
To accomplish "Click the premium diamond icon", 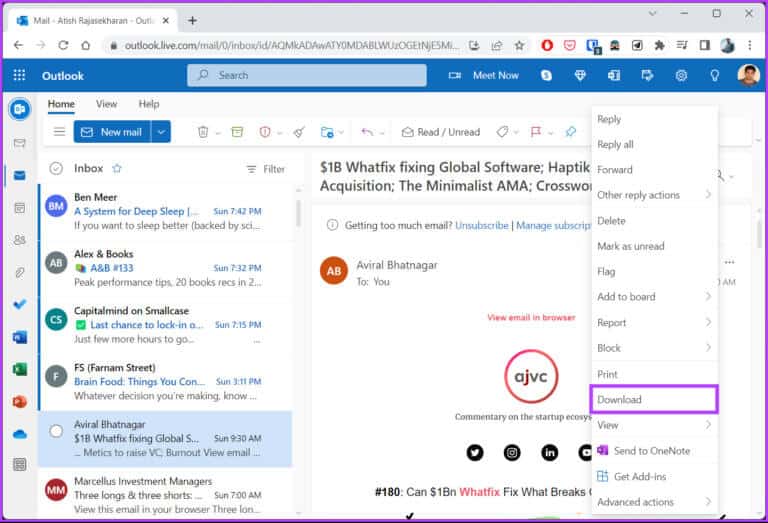I will pyautogui.click(x=580, y=75).
